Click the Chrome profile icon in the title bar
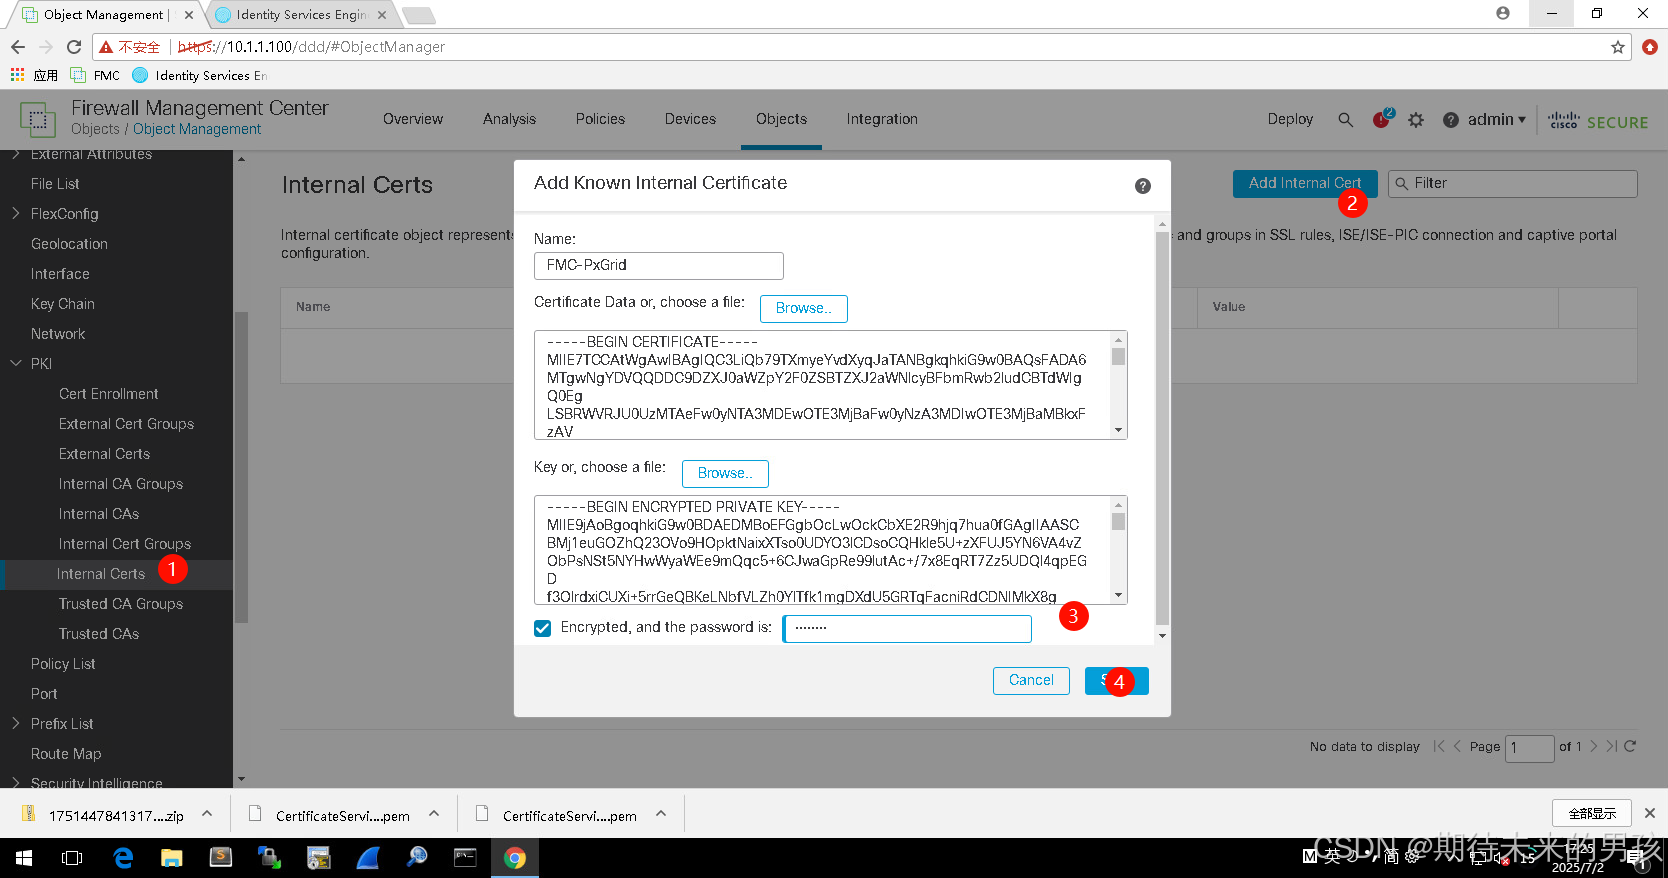The width and height of the screenshot is (1668, 878). [x=1503, y=13]
